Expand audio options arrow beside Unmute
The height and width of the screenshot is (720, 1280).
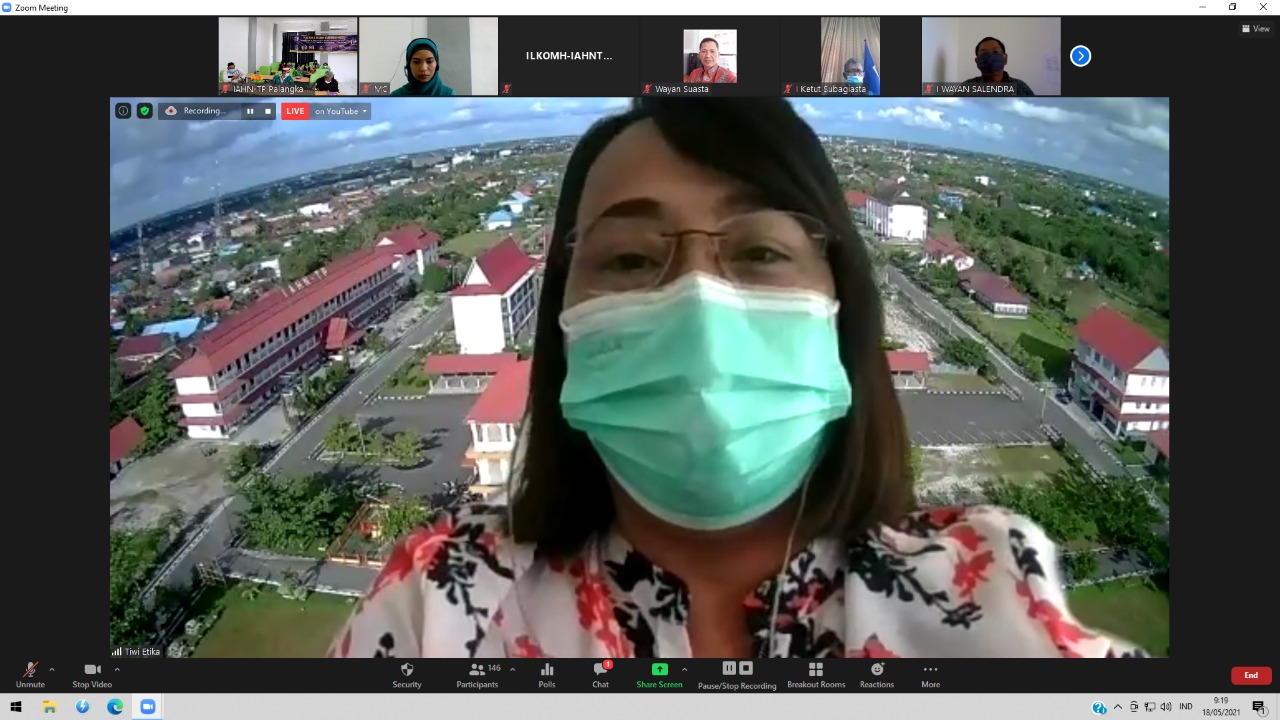(x=52, y=669)
